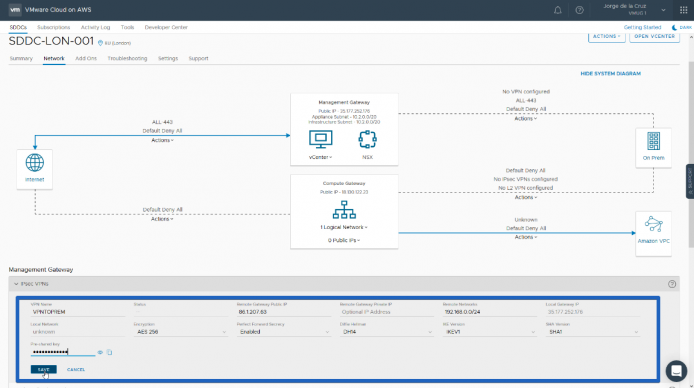This screenshot has height=388, width=694.
Task: Open Actions under Internet ALL-443 rule
Action: point(162,140)
